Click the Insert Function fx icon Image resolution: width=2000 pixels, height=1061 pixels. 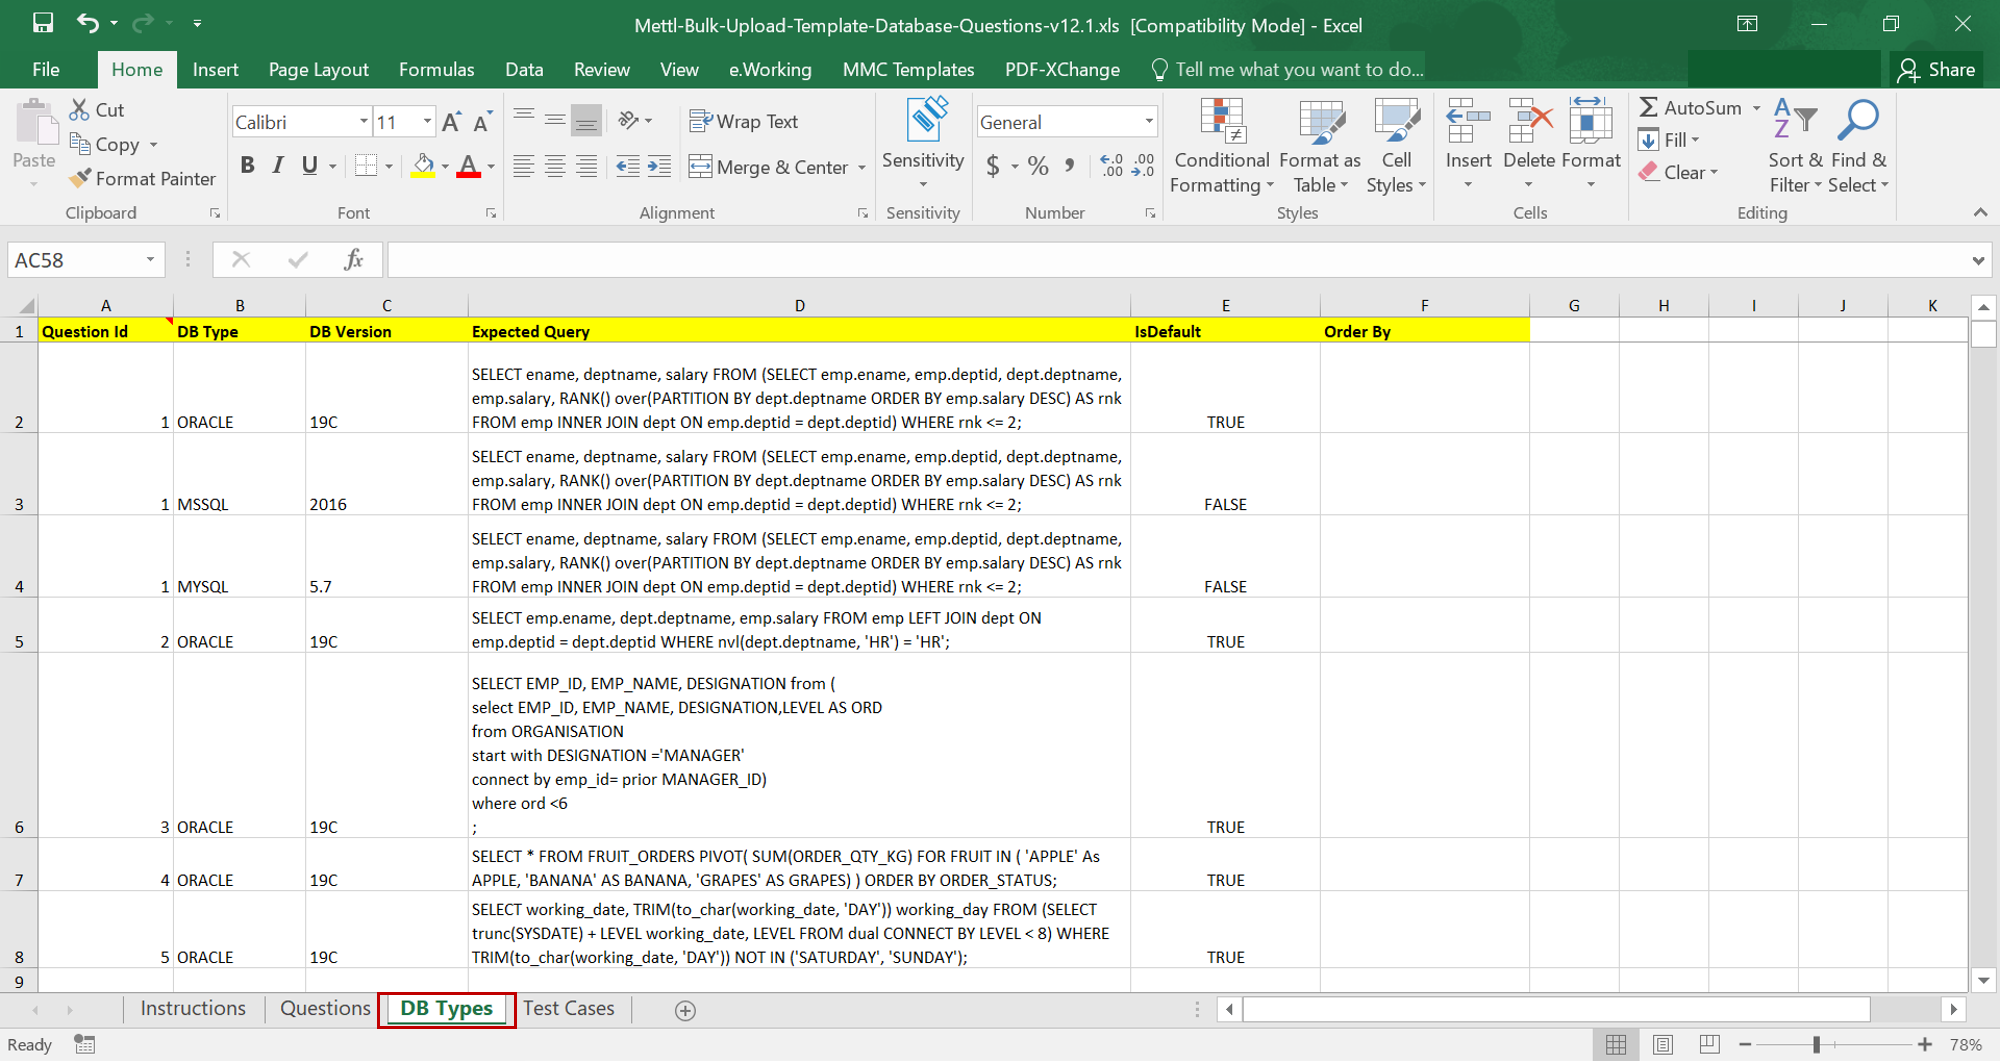point(353,260)
